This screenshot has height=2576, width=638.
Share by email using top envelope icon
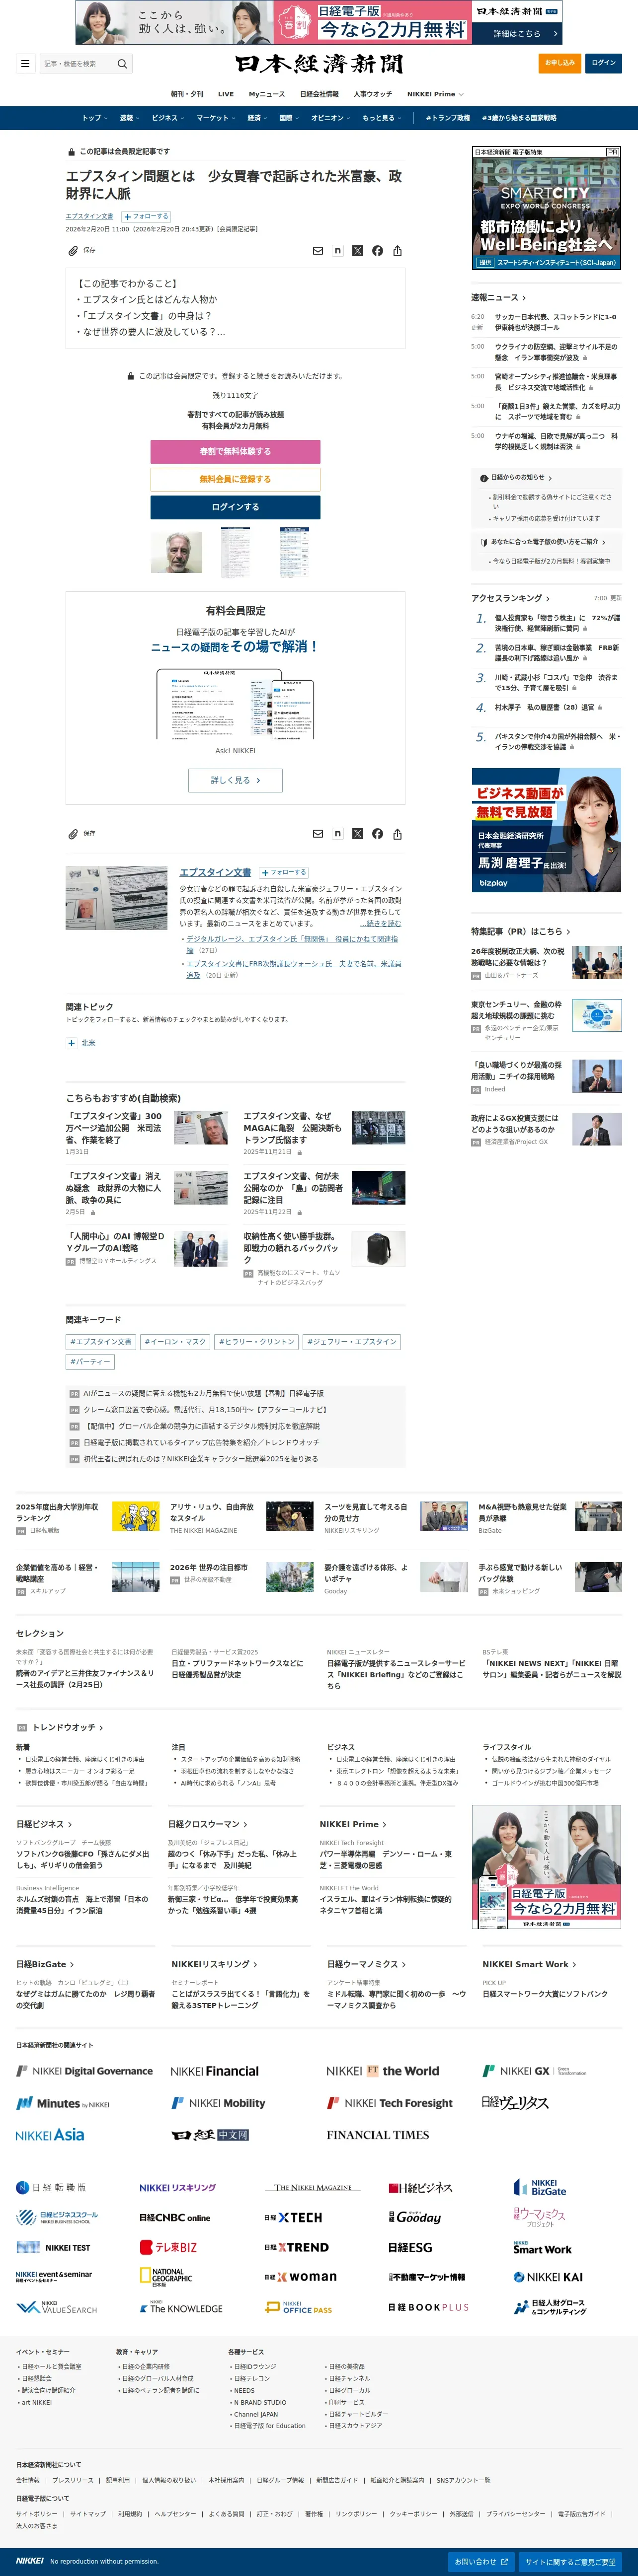[x=318, y=251]
